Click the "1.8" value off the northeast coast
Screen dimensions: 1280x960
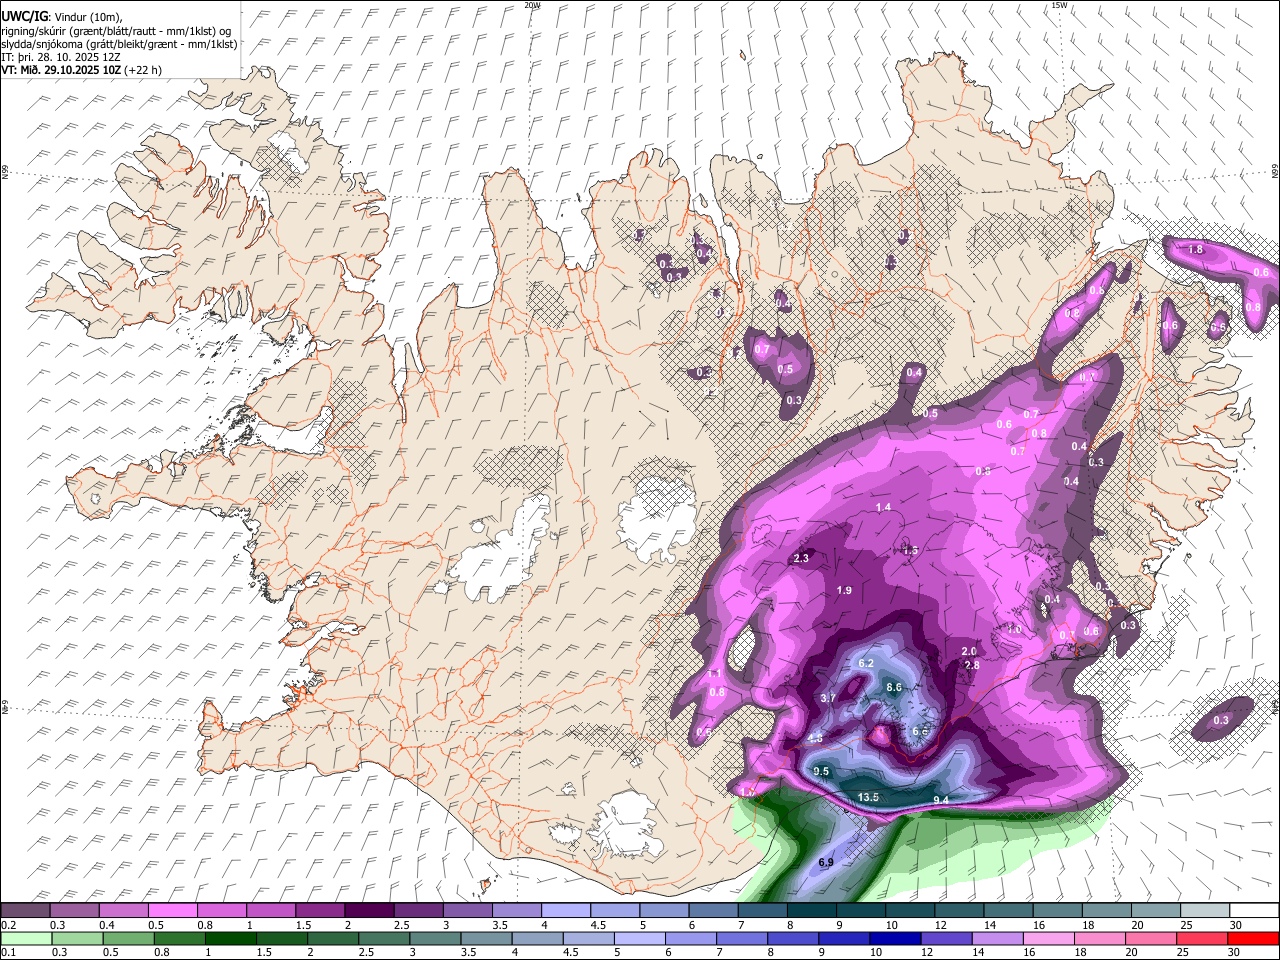(1195, 249)
